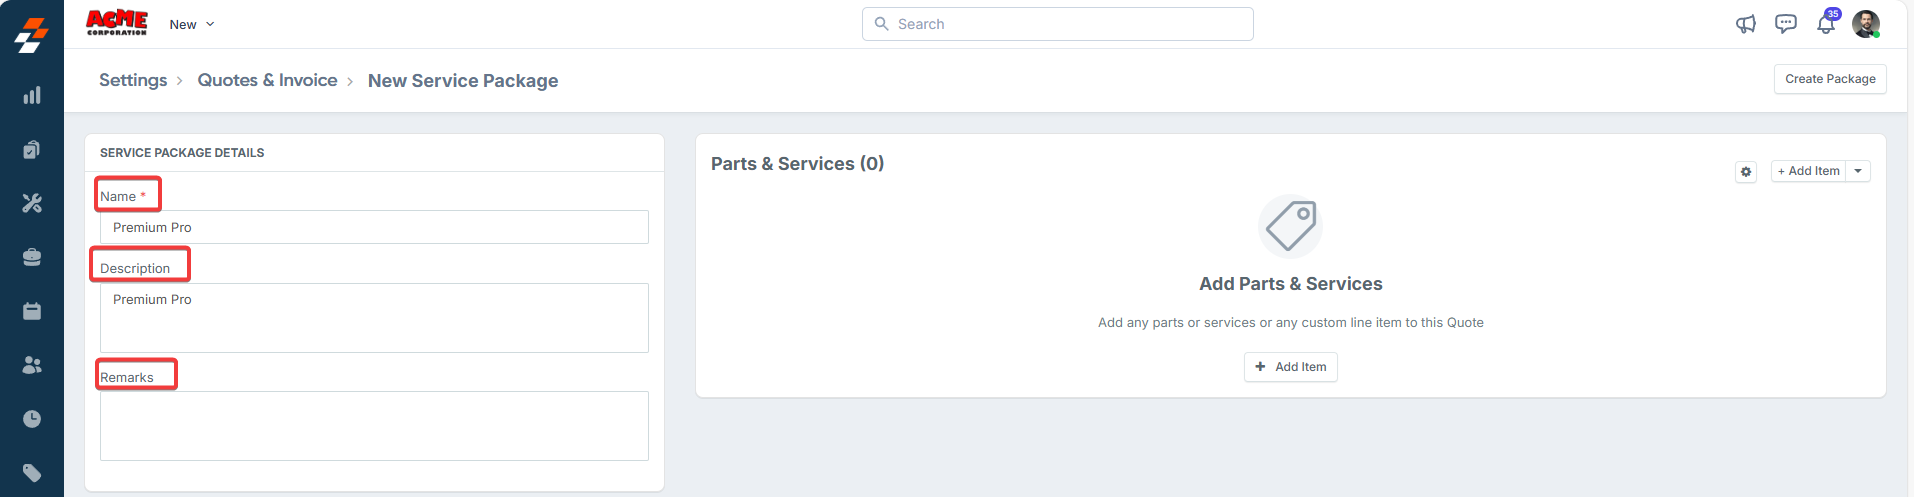The height and width of the screenshot is (497, 1914).
Task: Click the Parts & Services gear settings icon
Action: click(x=1746, y=172)
